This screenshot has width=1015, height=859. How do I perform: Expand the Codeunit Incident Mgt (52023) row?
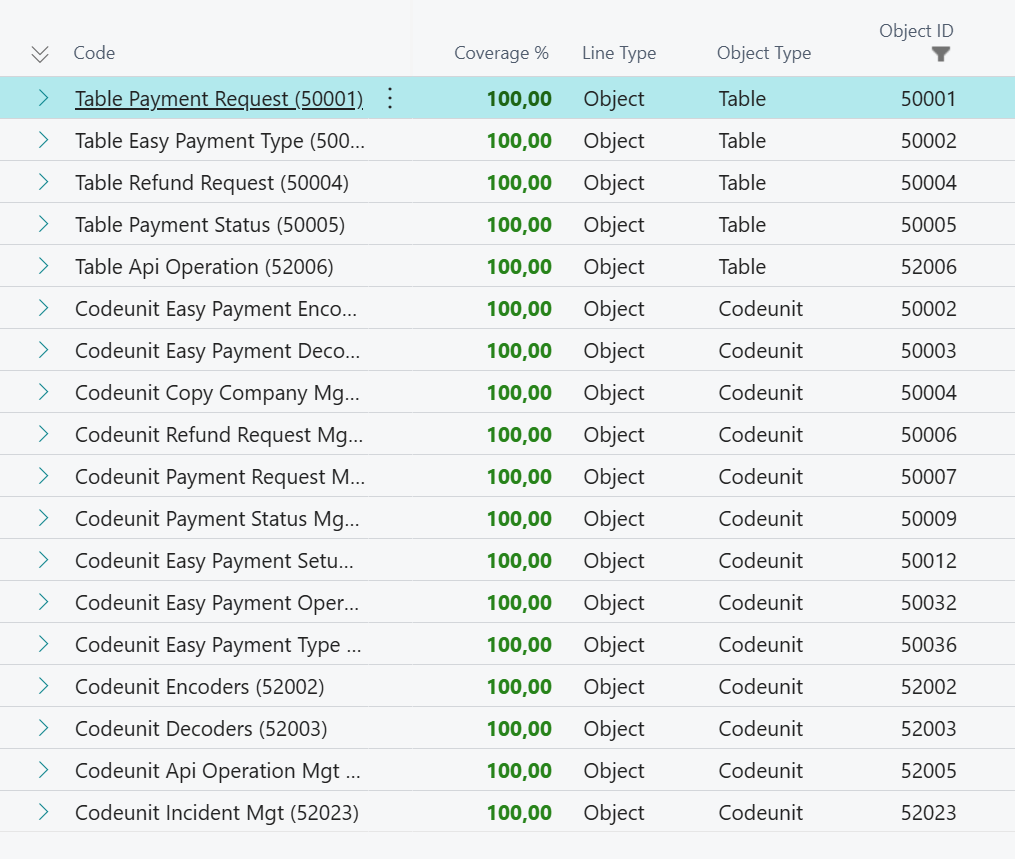click(x=43, y=812)
